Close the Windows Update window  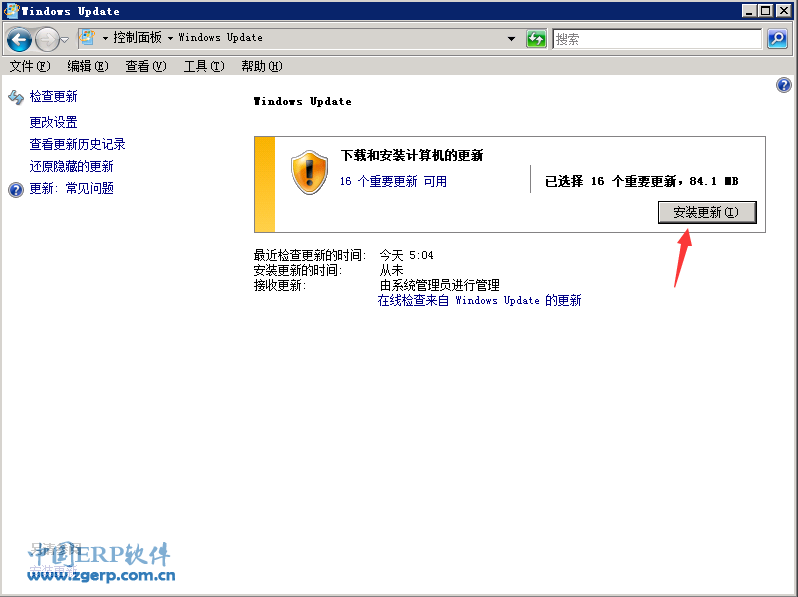coord(783,10)
